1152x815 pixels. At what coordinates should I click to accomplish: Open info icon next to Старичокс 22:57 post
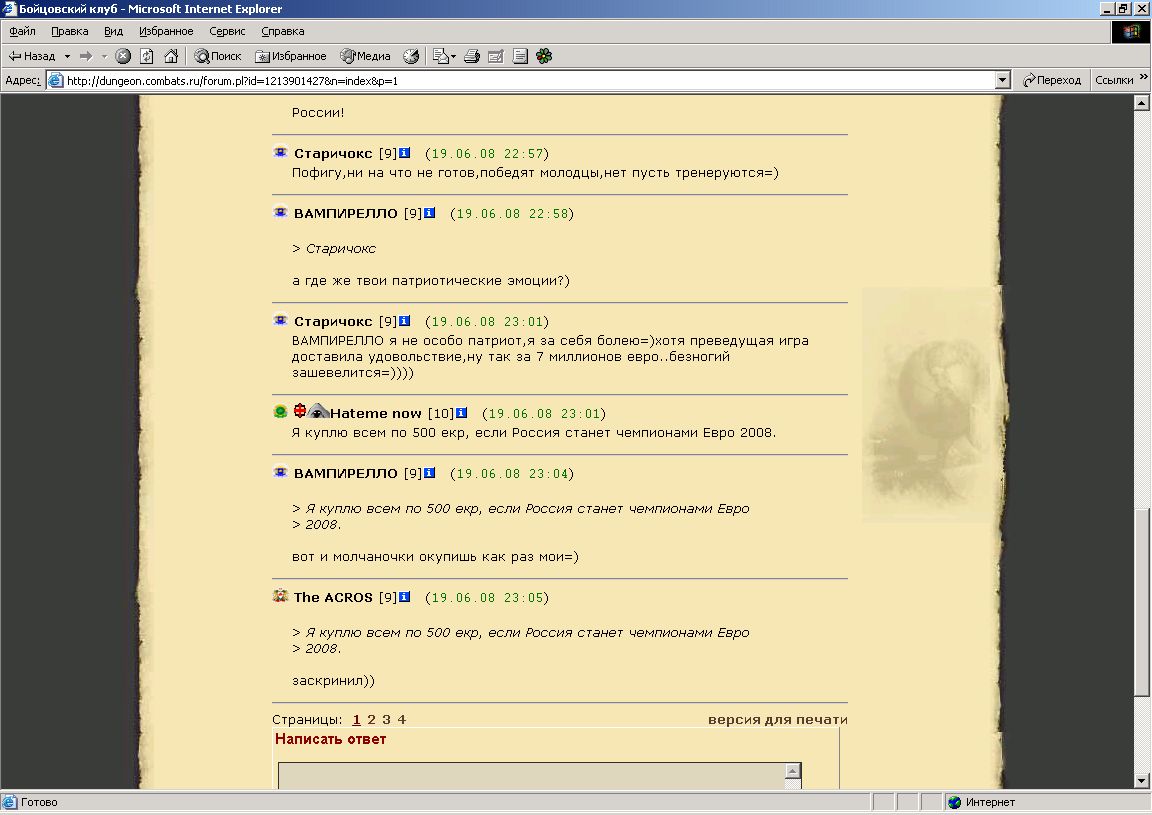[404, 153]
